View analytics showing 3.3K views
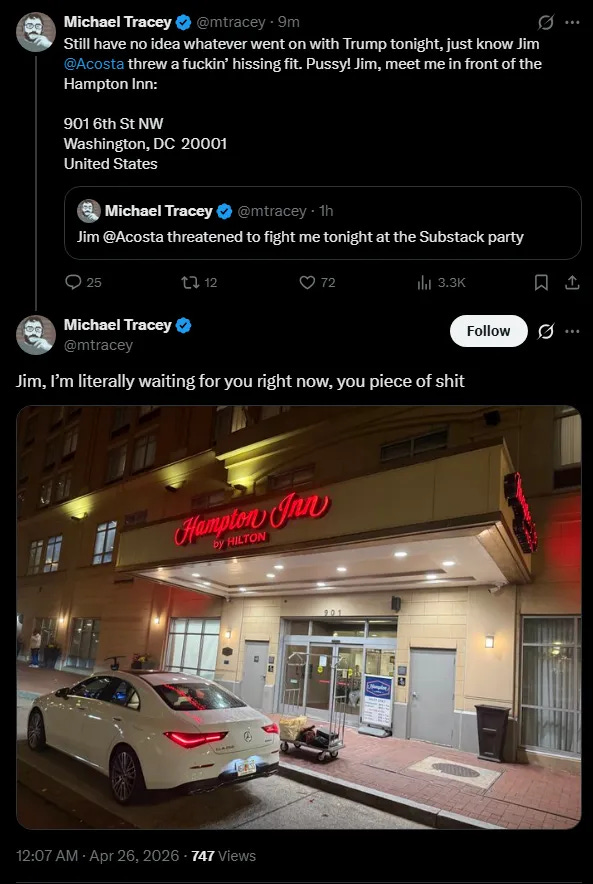The height and width of the screenshot is (884, 593). [x=424, y=282]
